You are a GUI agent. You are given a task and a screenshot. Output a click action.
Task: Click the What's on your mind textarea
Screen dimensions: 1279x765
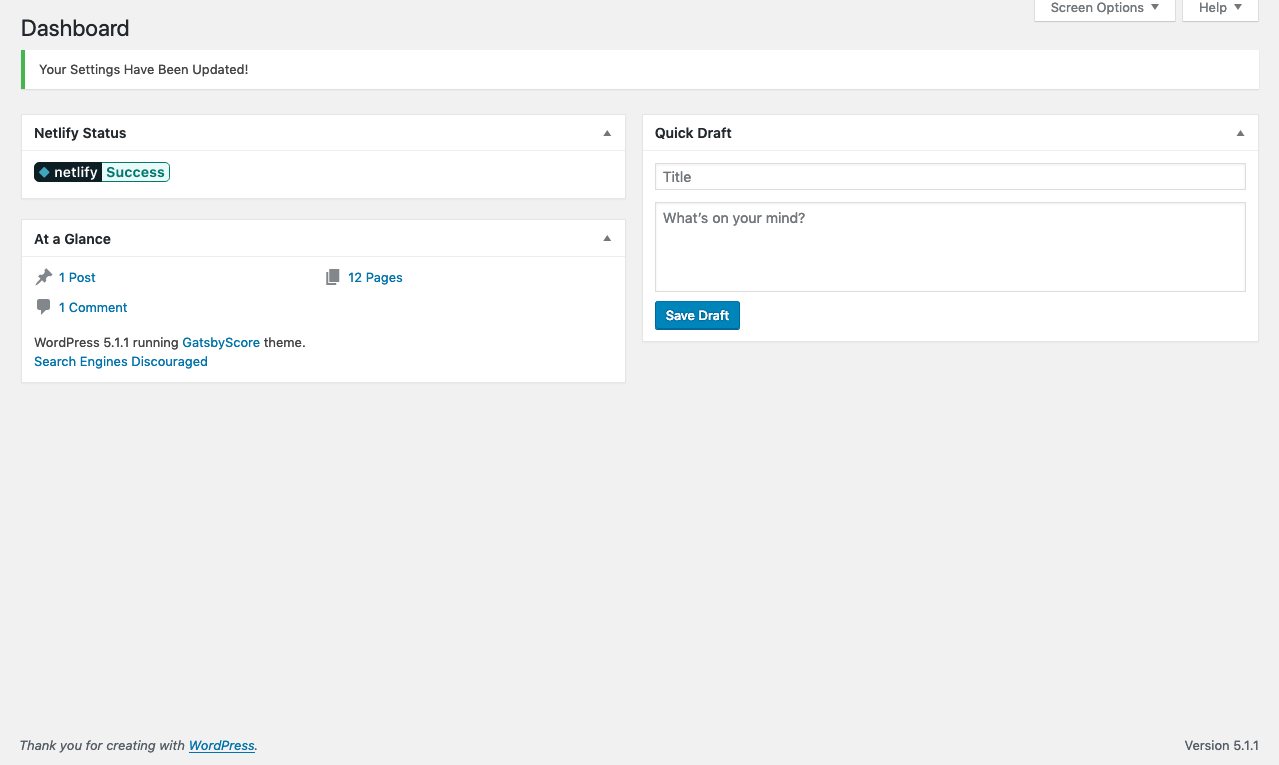tap(950, 247)
